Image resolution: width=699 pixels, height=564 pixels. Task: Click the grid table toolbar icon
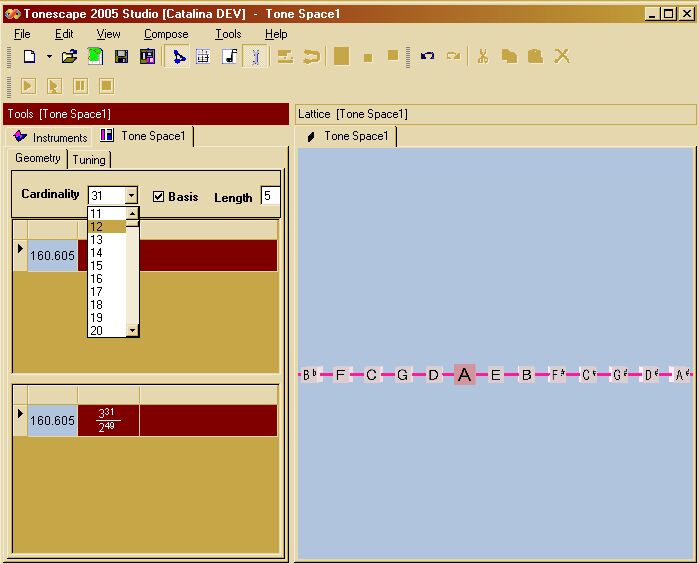tap(203, 57)
